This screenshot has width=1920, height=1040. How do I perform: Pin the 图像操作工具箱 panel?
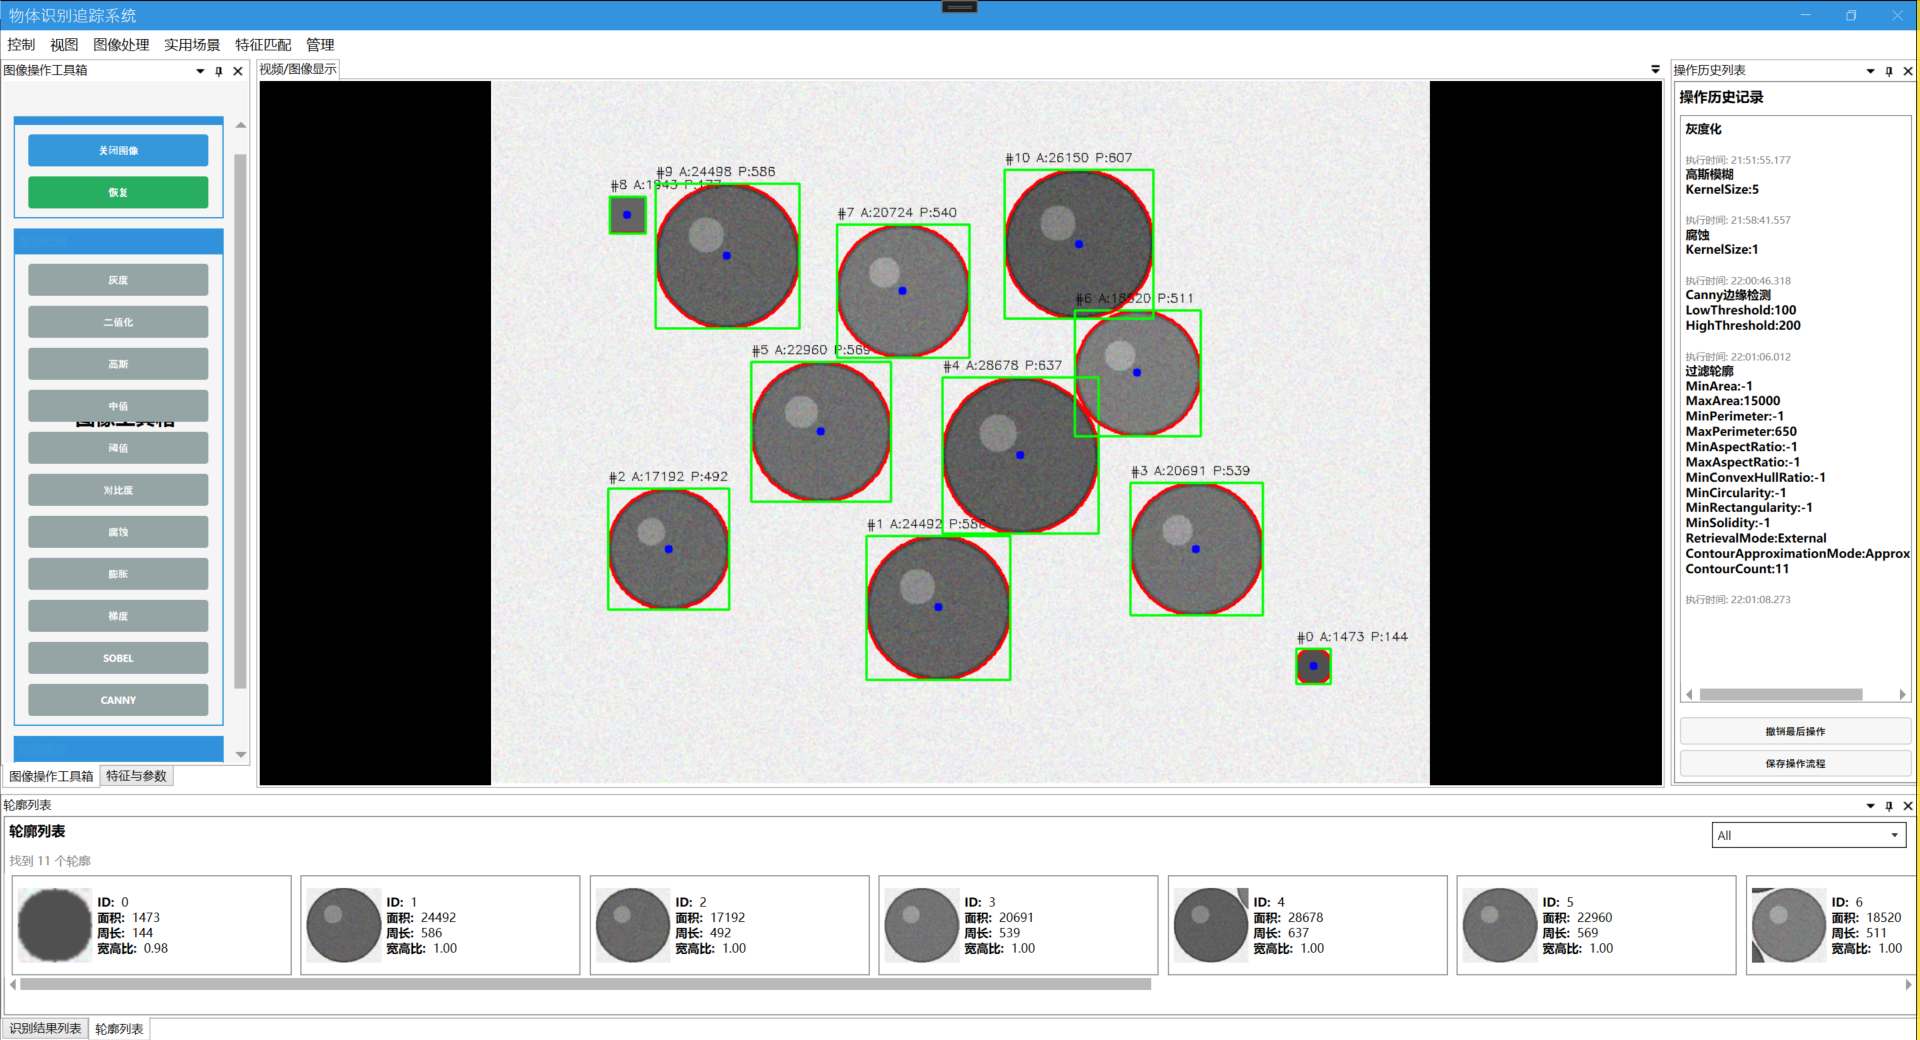tap(219, 71)
